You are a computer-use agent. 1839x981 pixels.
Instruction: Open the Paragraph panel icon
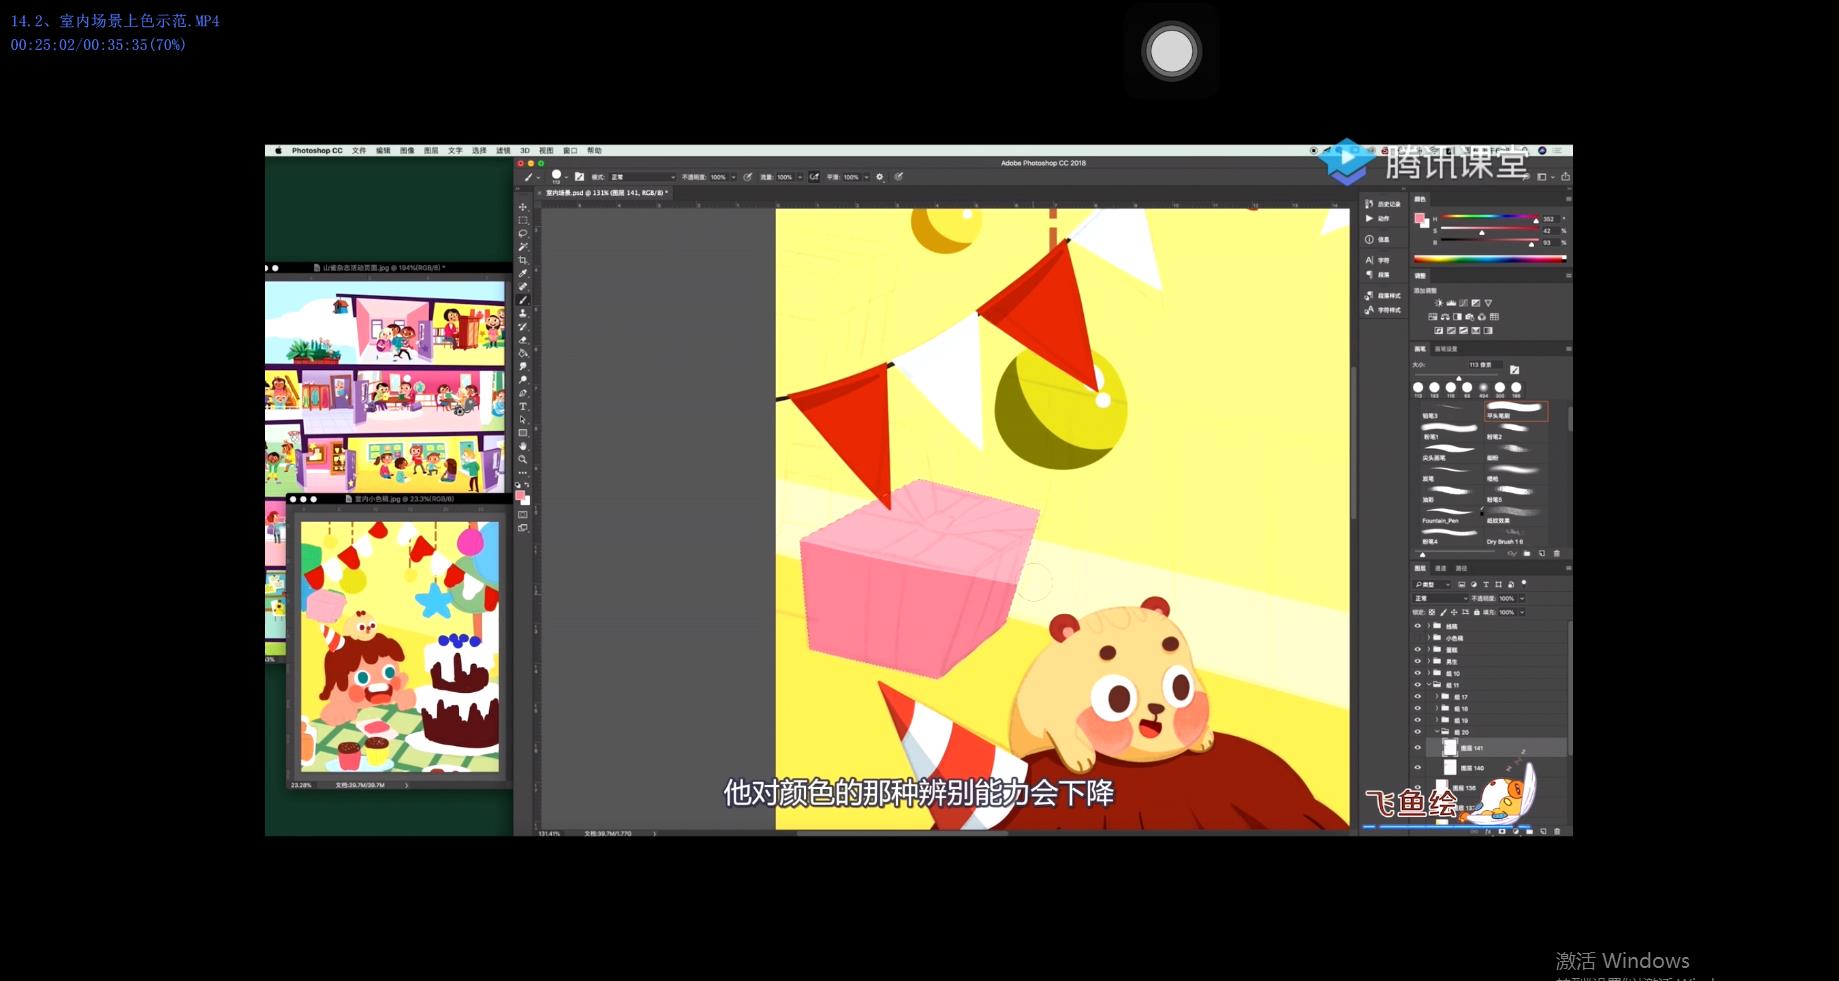click(1369, 274)
